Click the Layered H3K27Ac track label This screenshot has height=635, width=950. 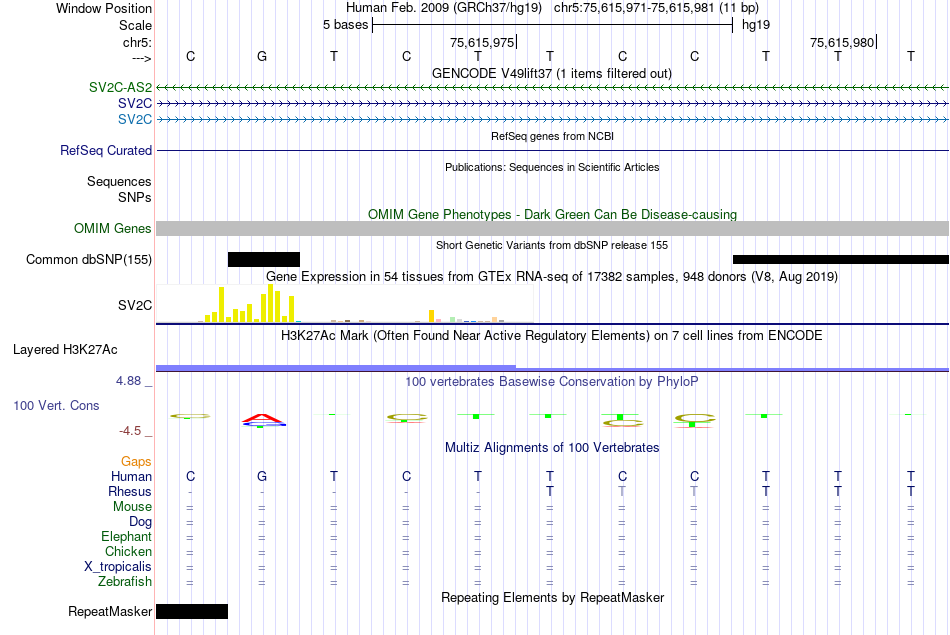pos(65,350)
